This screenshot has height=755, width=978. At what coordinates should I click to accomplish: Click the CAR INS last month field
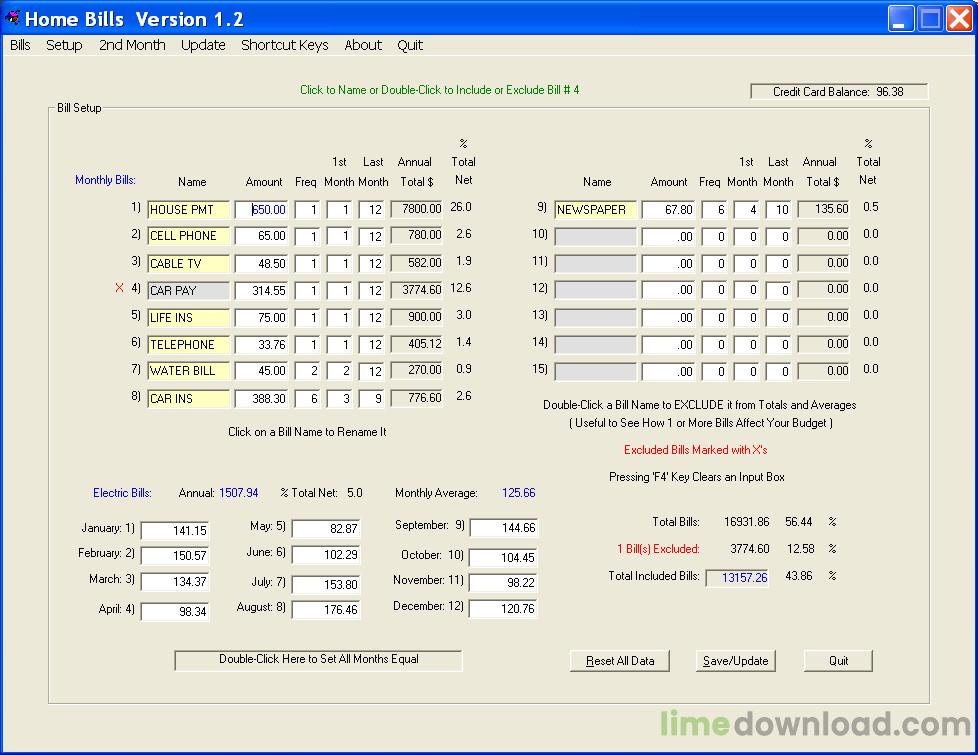point(372,399)
